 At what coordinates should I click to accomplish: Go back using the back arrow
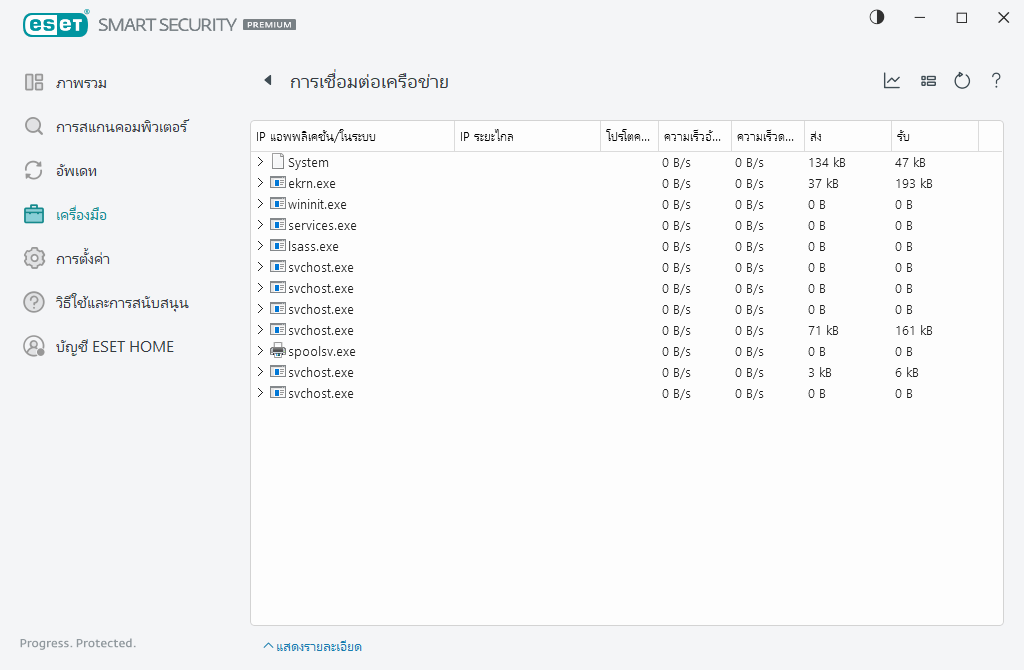(266, 81)
